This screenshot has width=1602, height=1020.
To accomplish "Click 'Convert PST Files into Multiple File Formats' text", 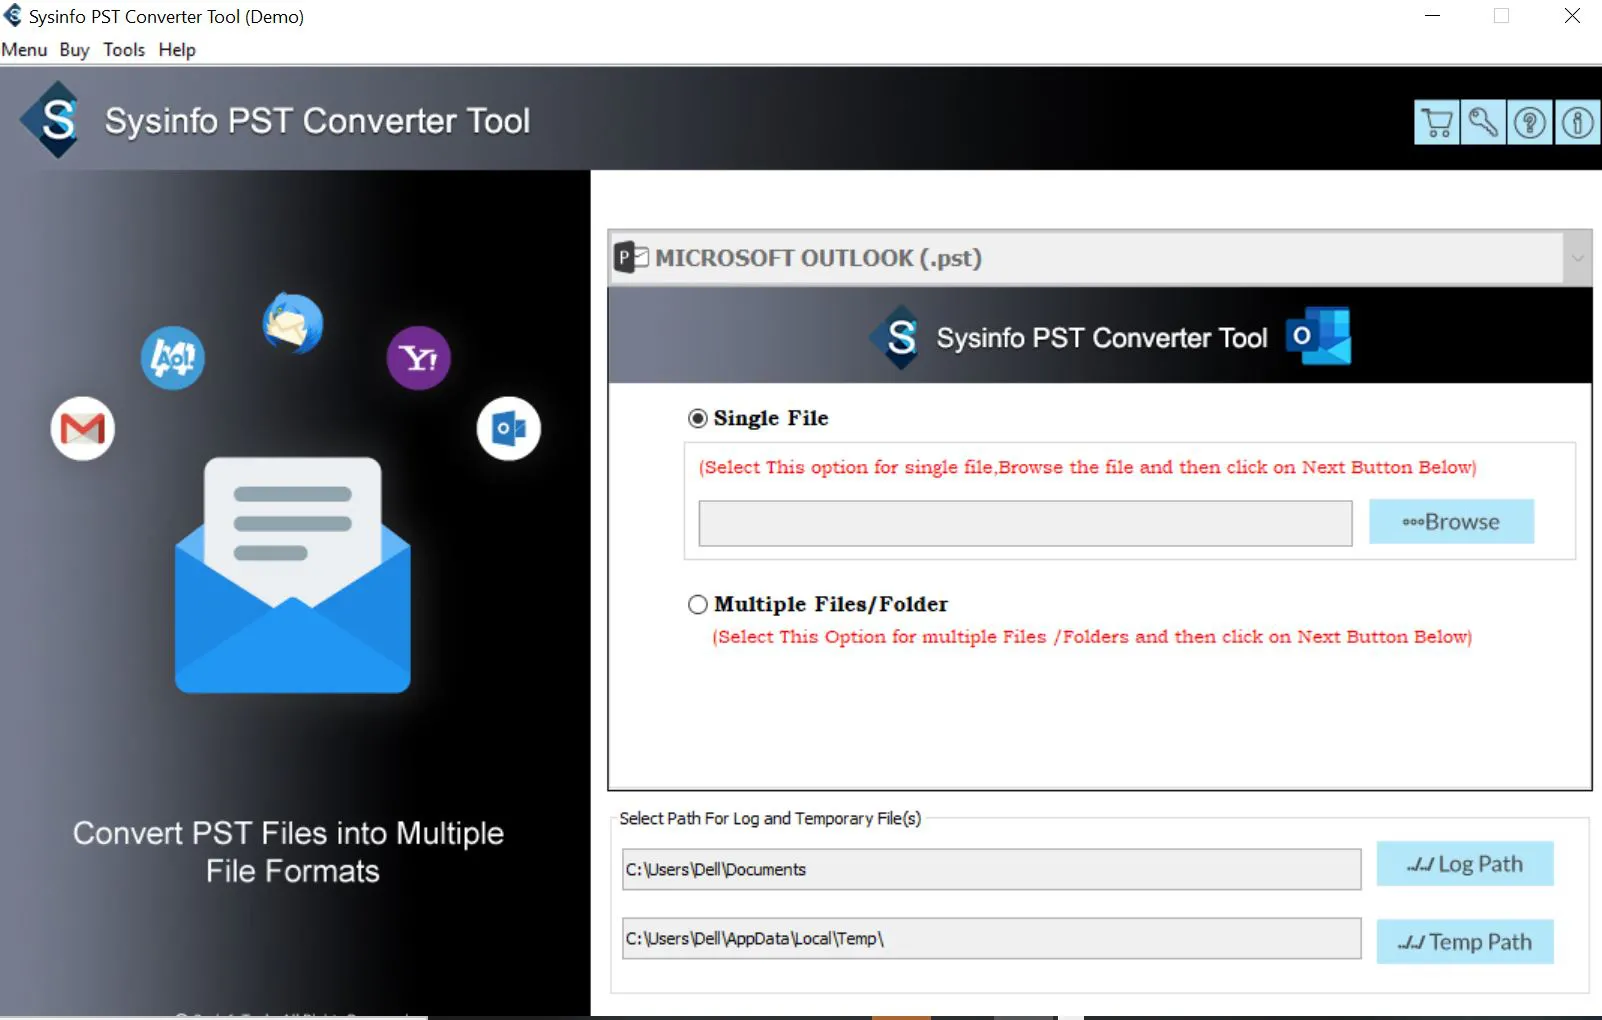I will pos(289,852).
